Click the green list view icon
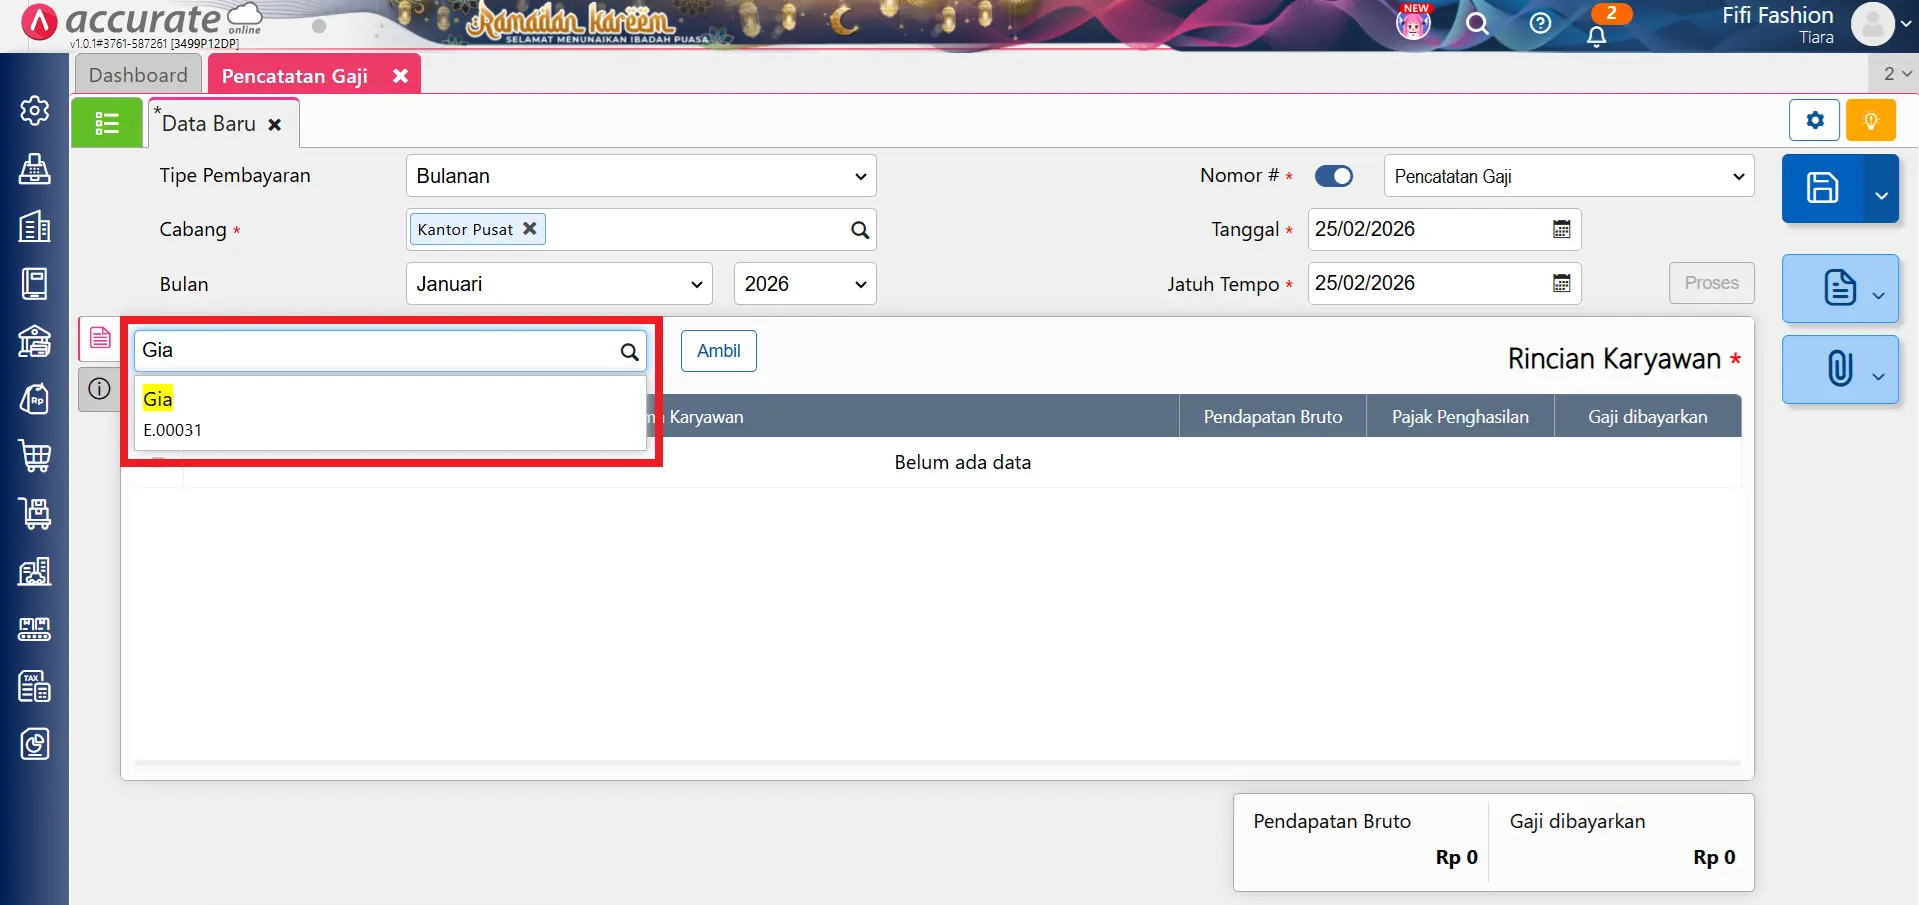This screenshot has height=905, width=1919. tap(107, 123)
